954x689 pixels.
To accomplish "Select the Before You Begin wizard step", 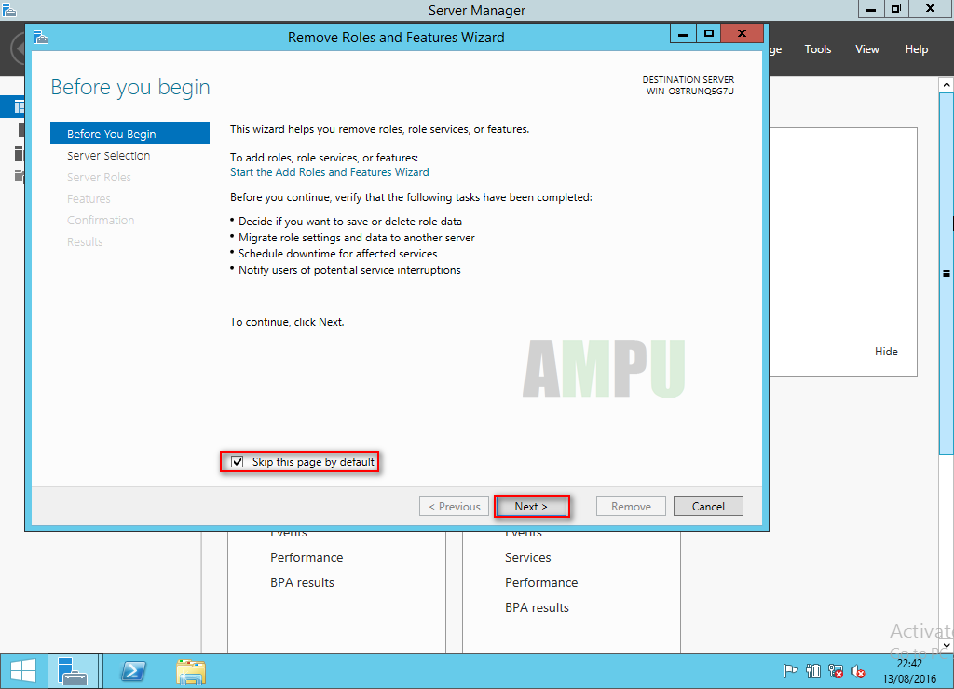I will click(110, 132).
